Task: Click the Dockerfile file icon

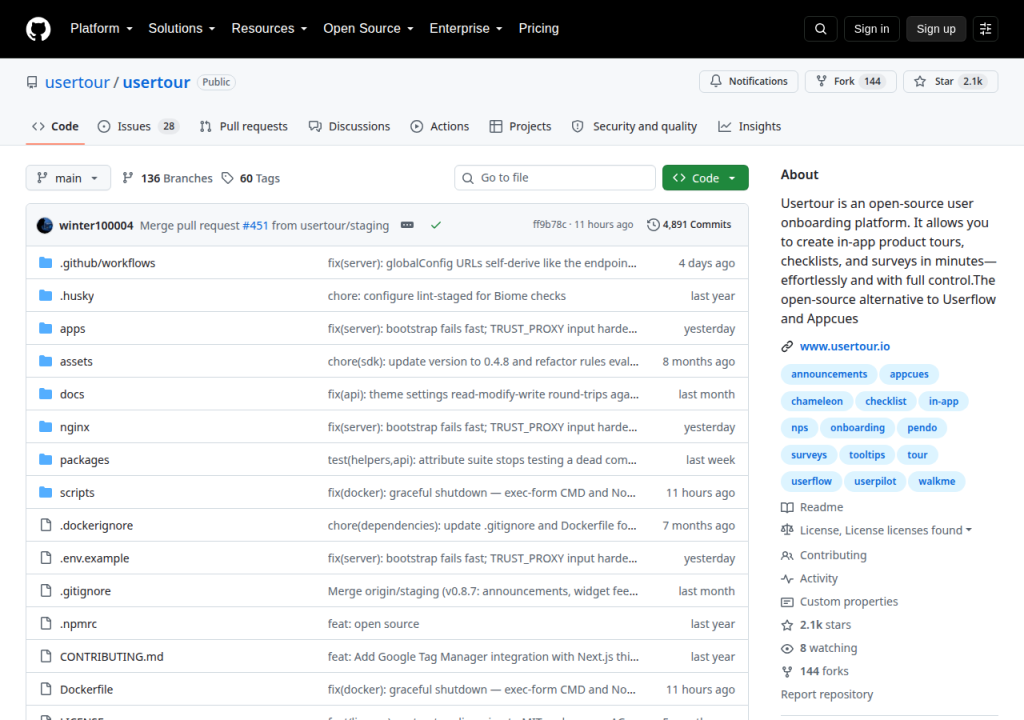Action: click(46, 689)
